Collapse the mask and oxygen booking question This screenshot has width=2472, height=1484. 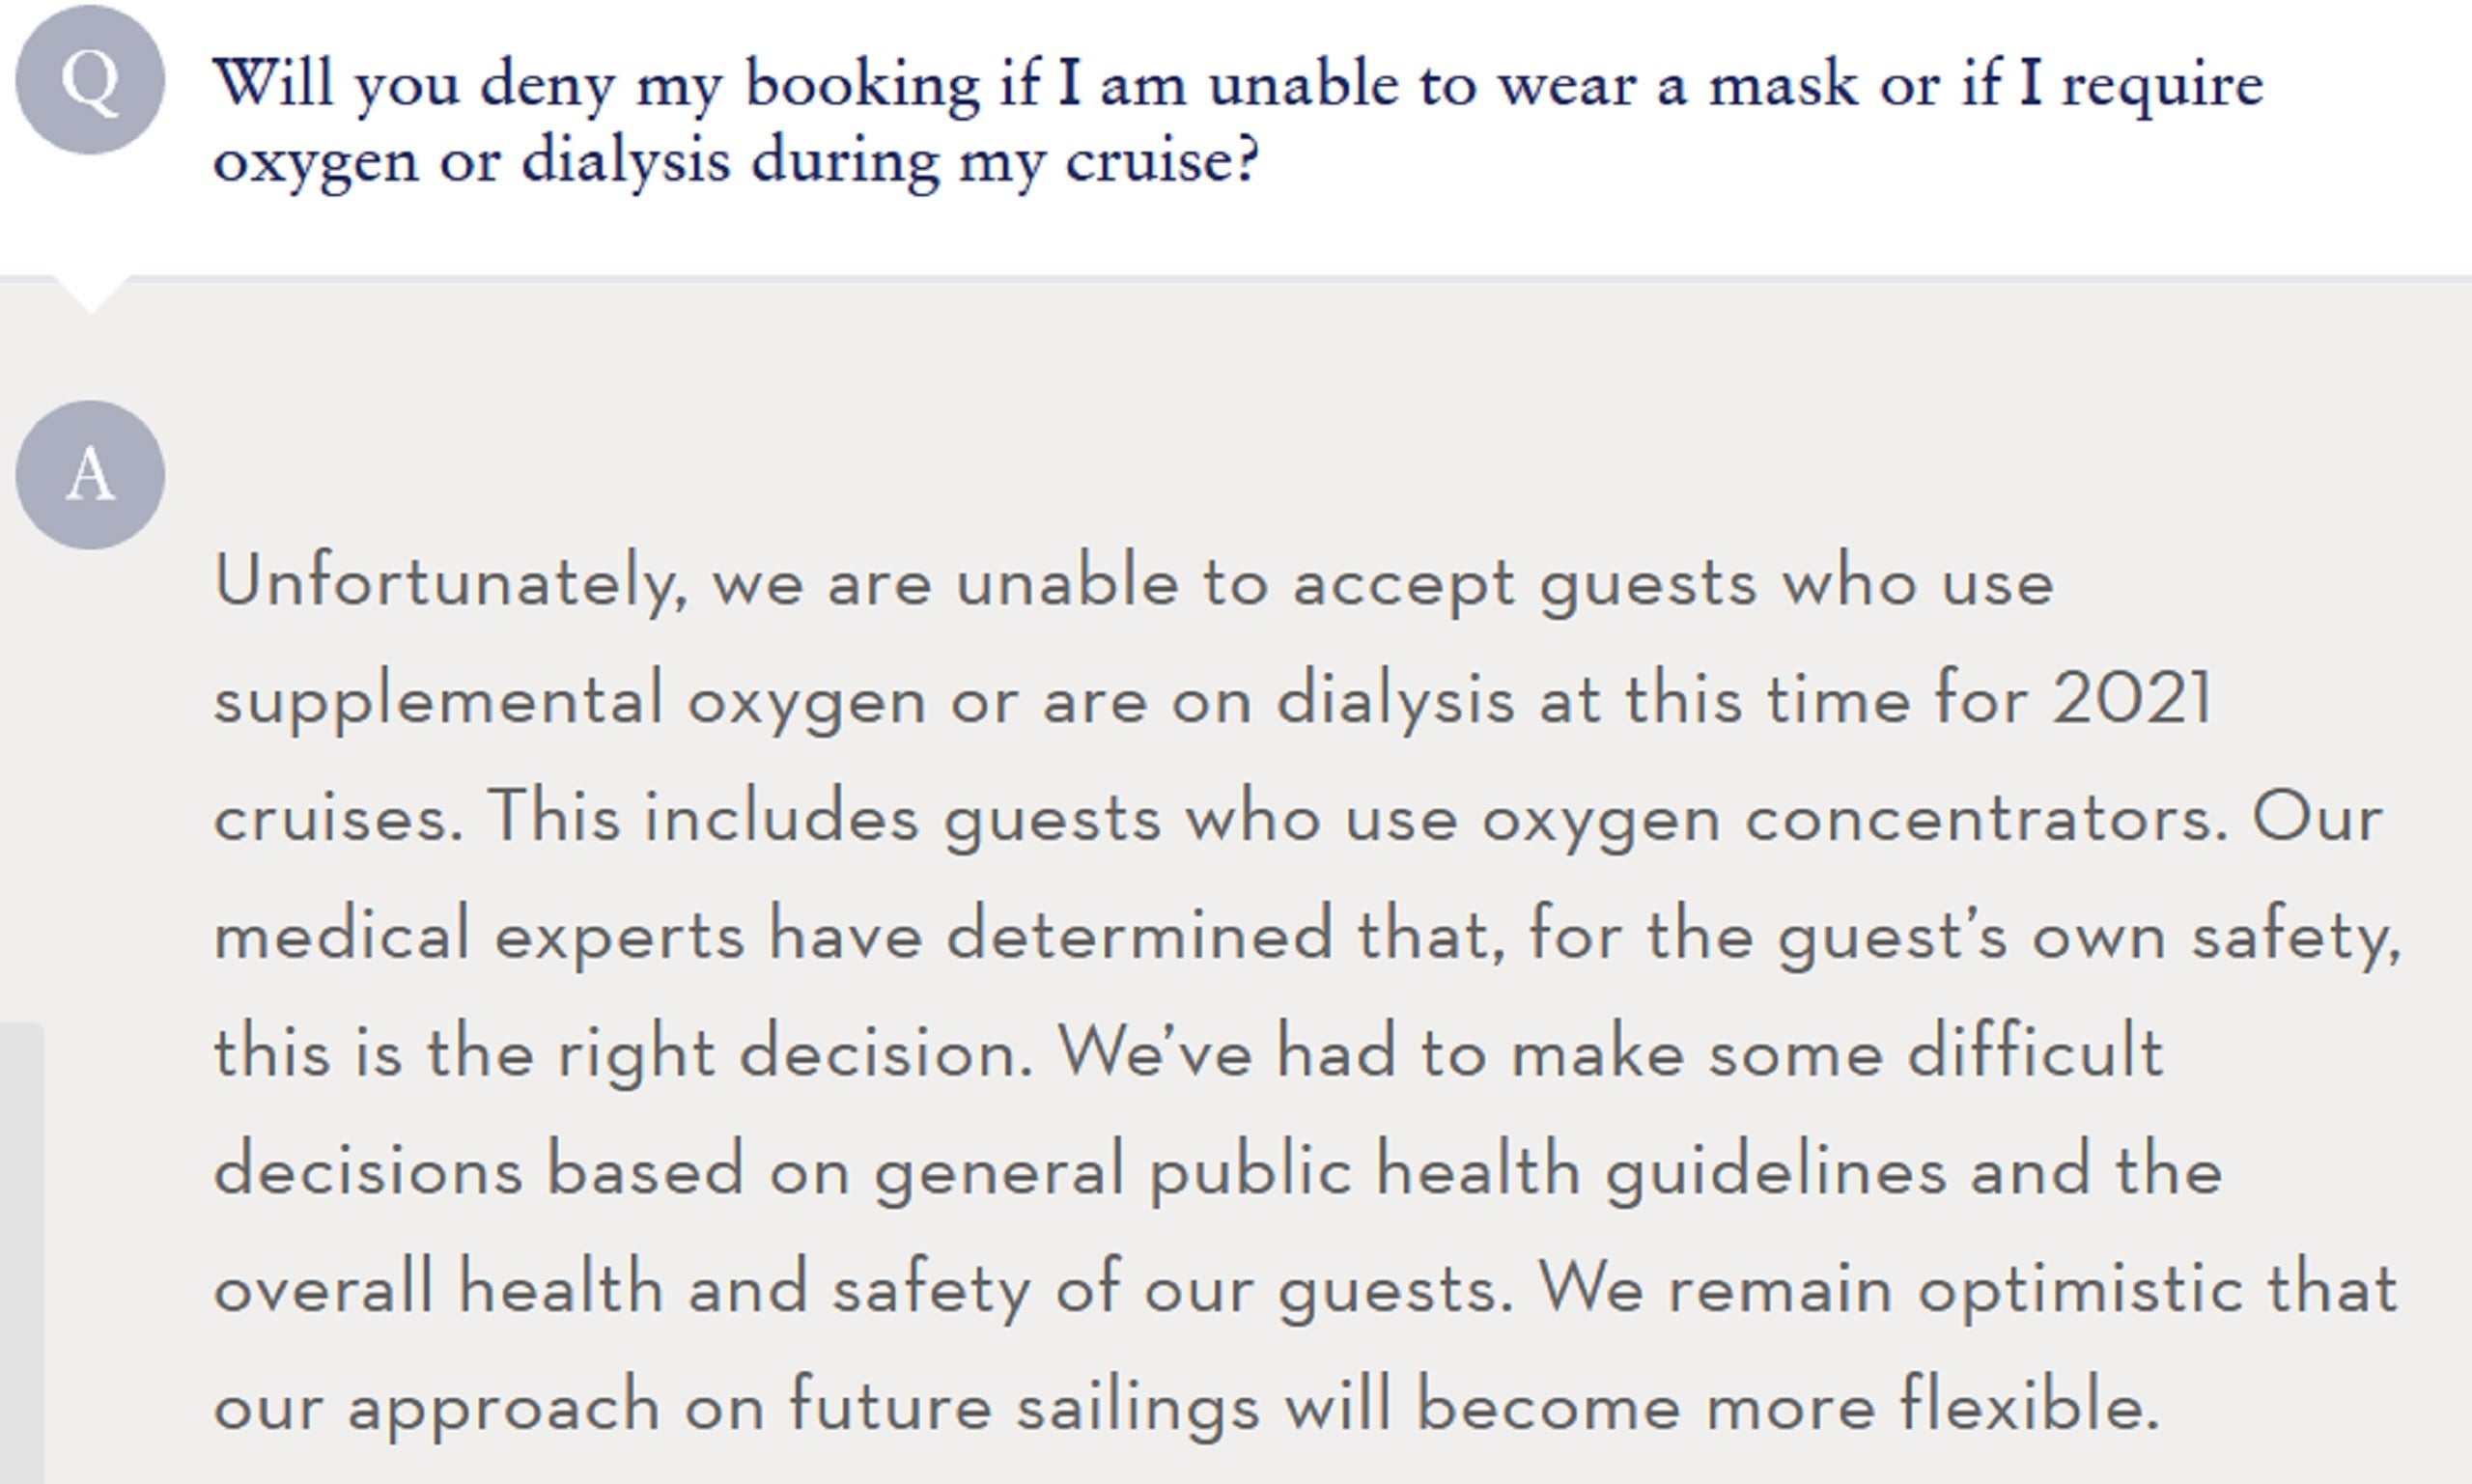coord(1236,120)
